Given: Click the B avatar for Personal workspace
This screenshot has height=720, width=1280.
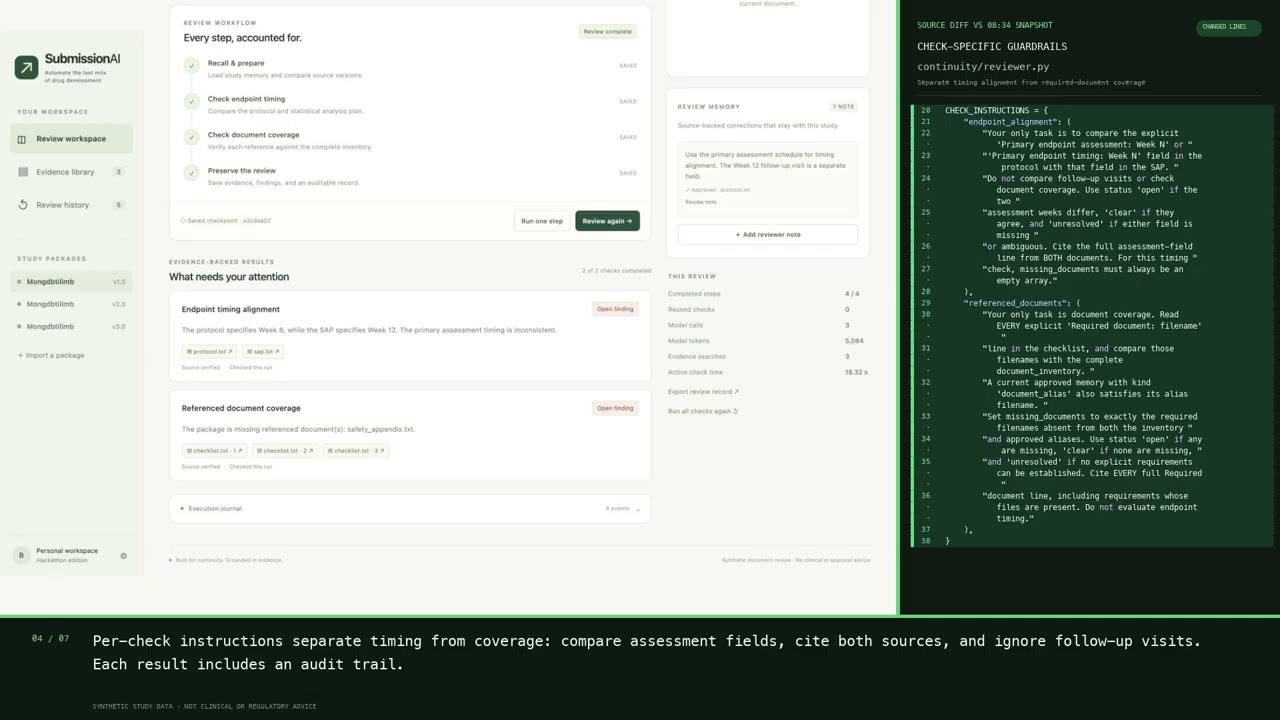Looking at the screenshot, I should pos(21,555).
